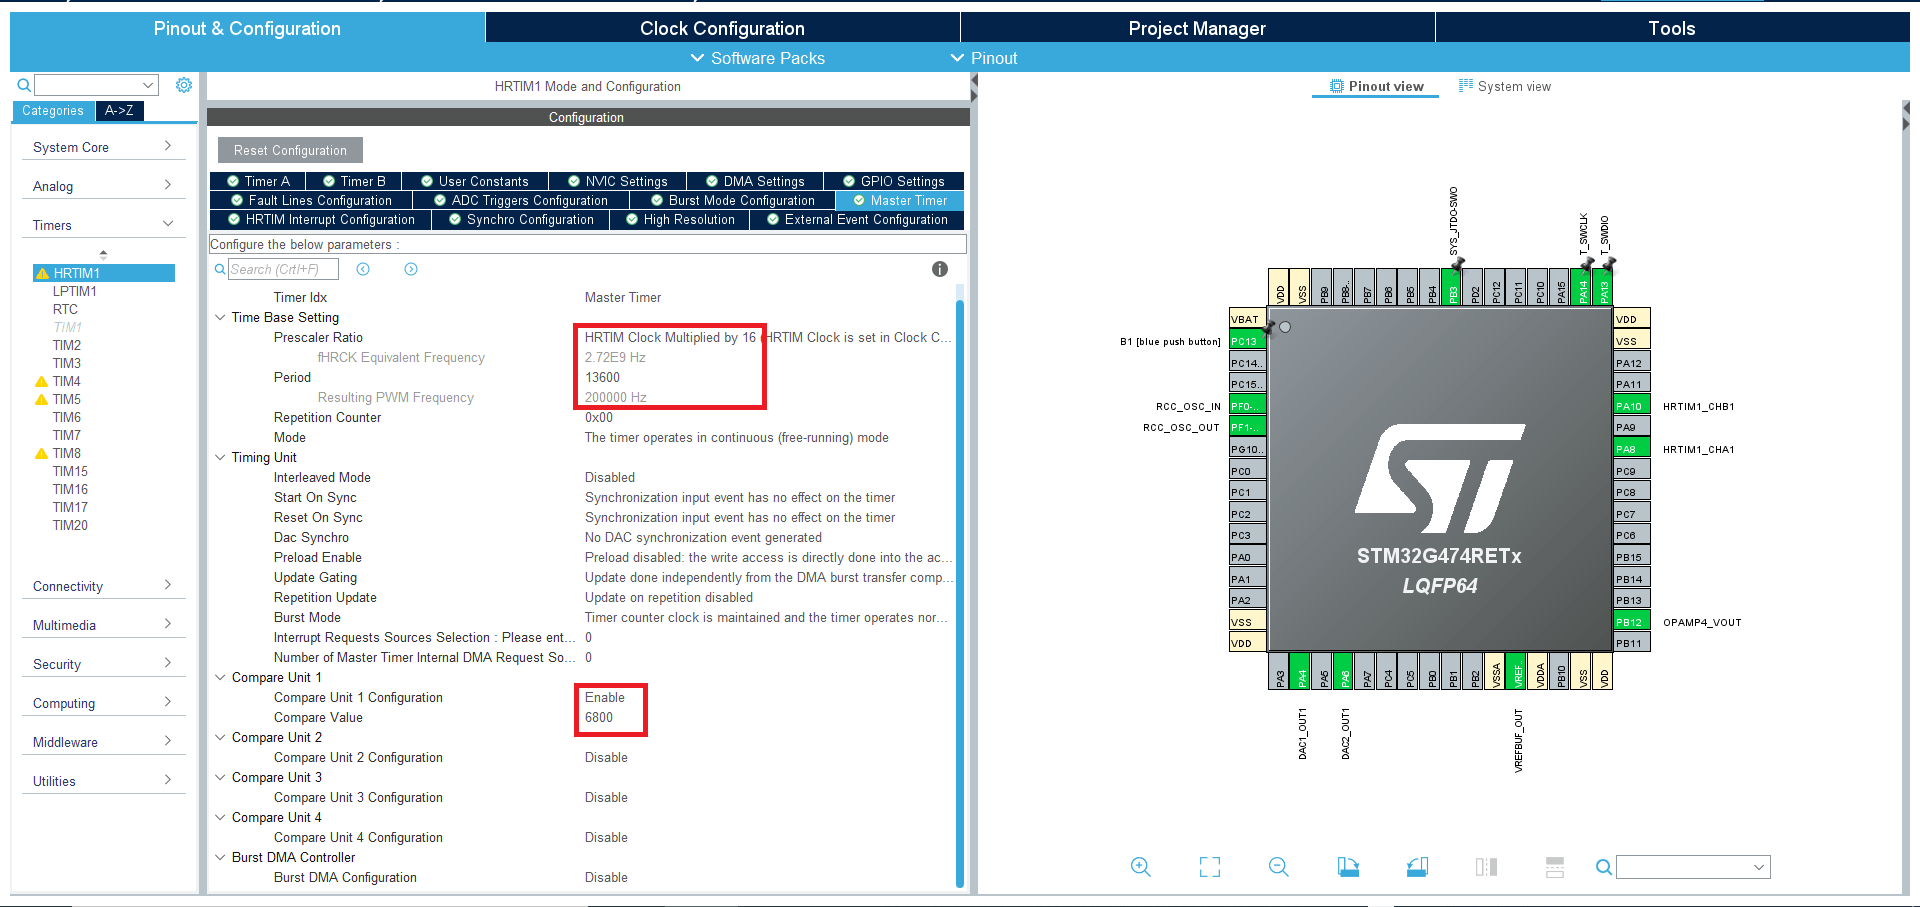Open the Burst Mode Configuration tab
This screenshot has width=1920, height=907.
[732, 200]
